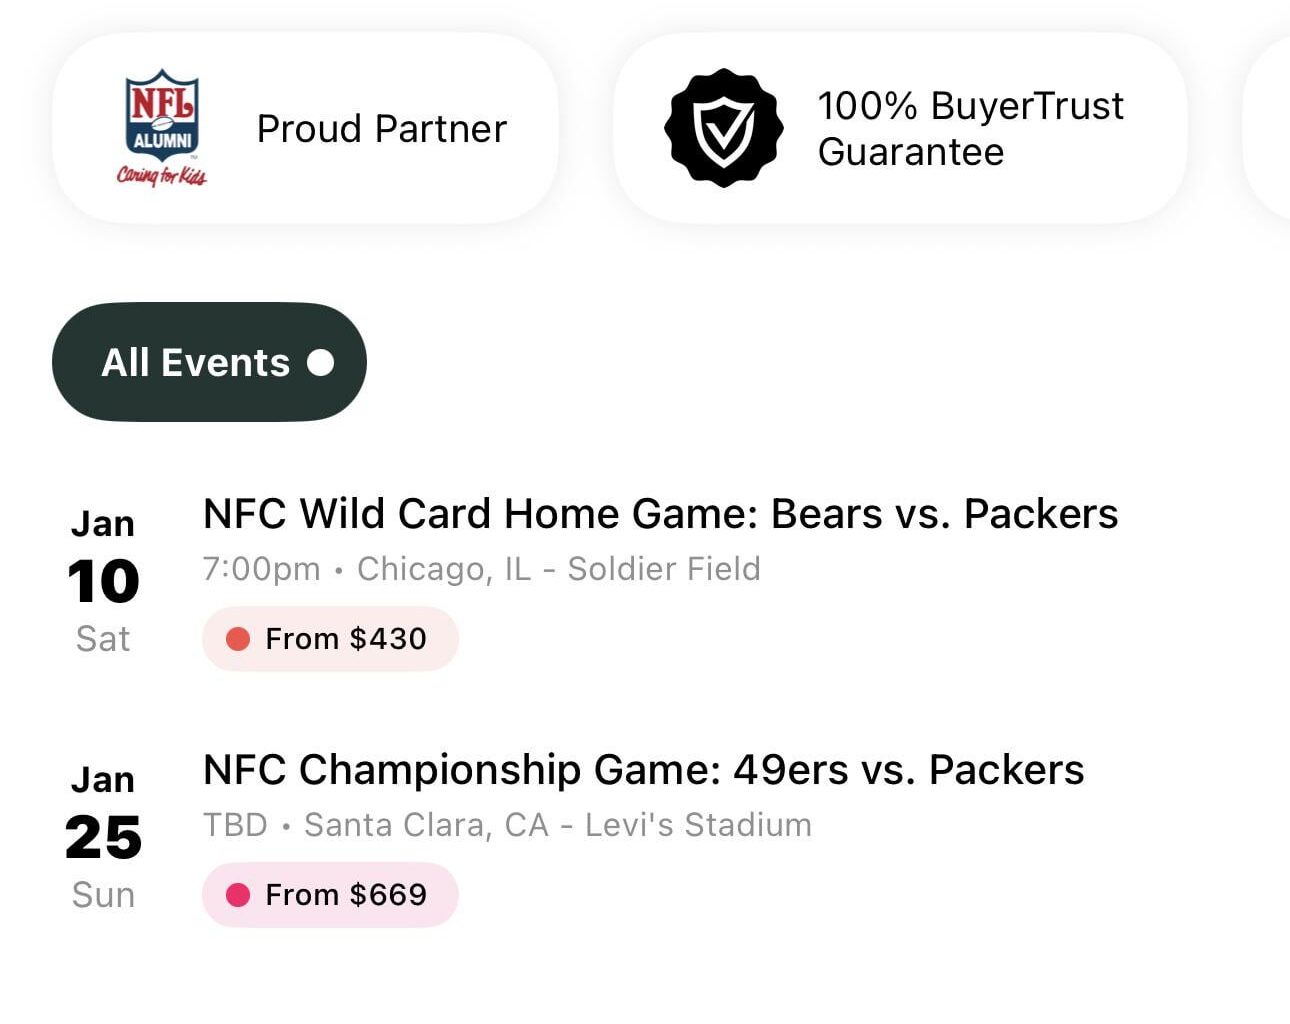The image size is (1290, 1024).
Task: Click the BuyerTrust checkmark shield badge
Action: (x=723, y=128)
